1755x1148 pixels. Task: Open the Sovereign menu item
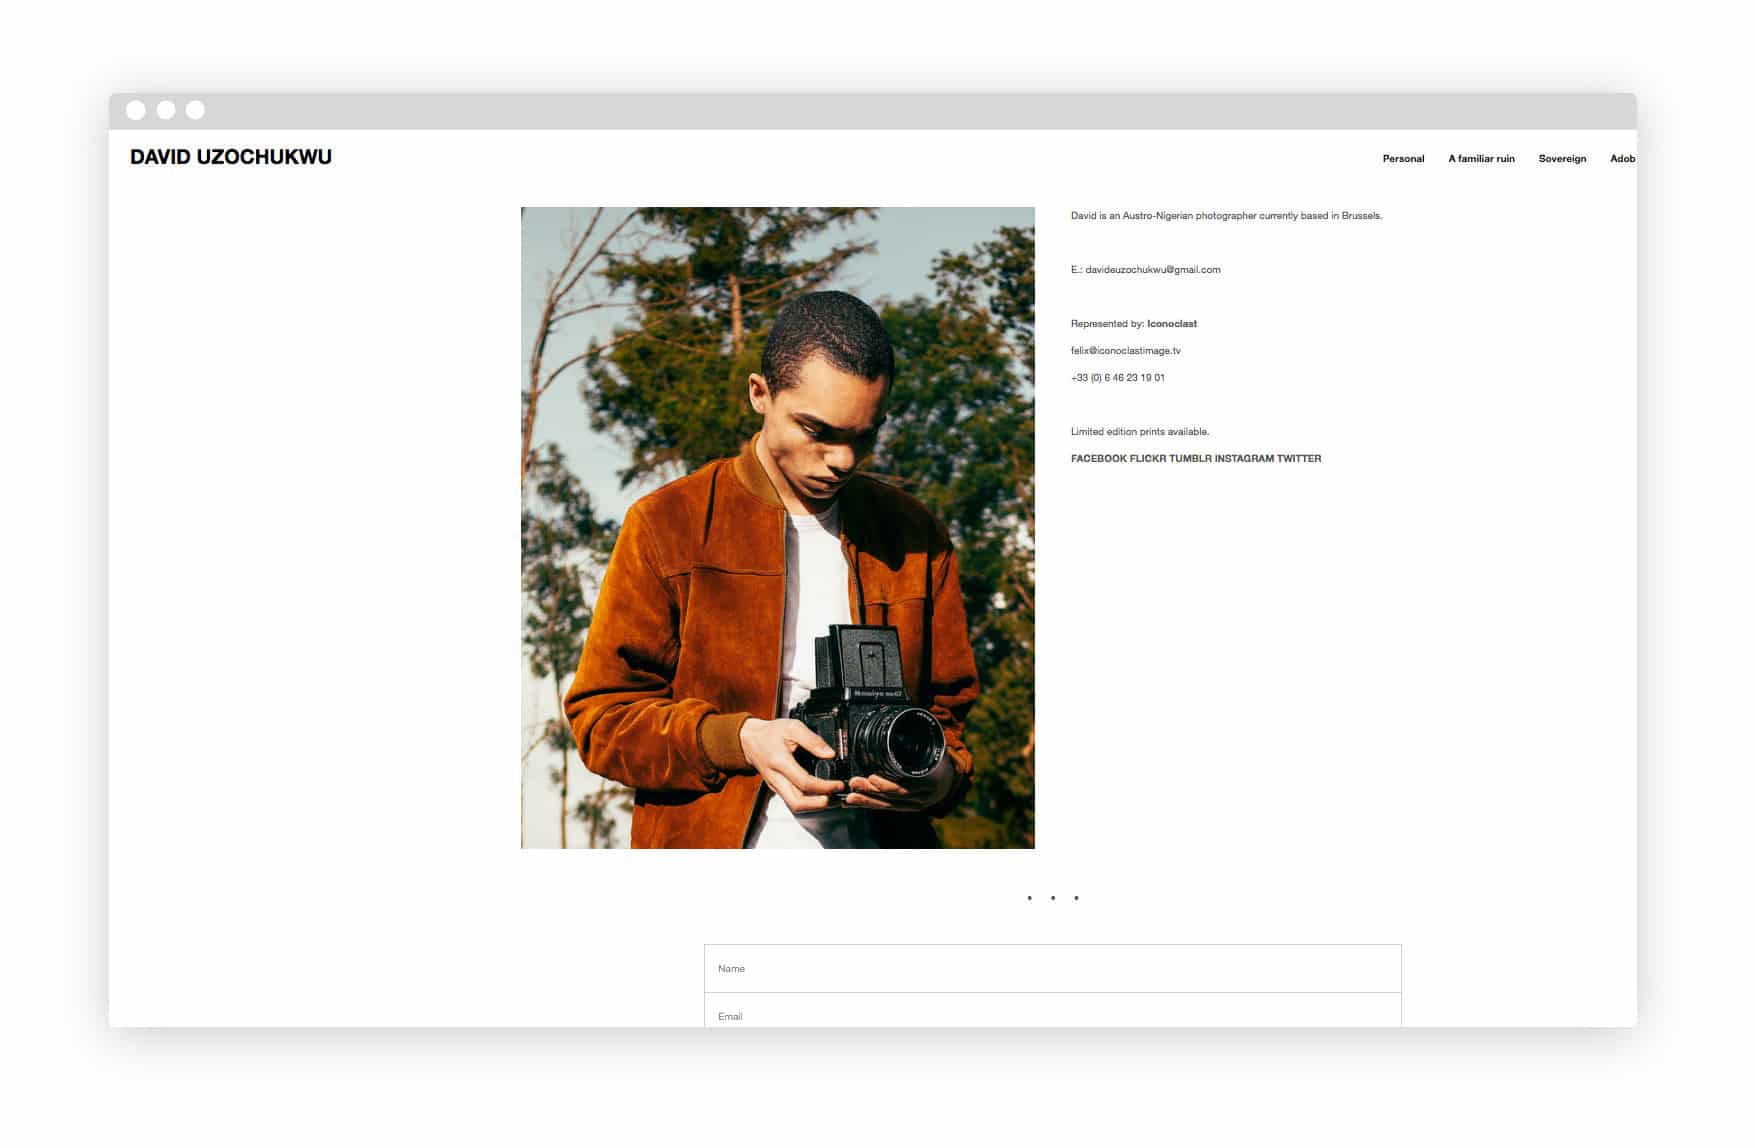click(1562, 159)
